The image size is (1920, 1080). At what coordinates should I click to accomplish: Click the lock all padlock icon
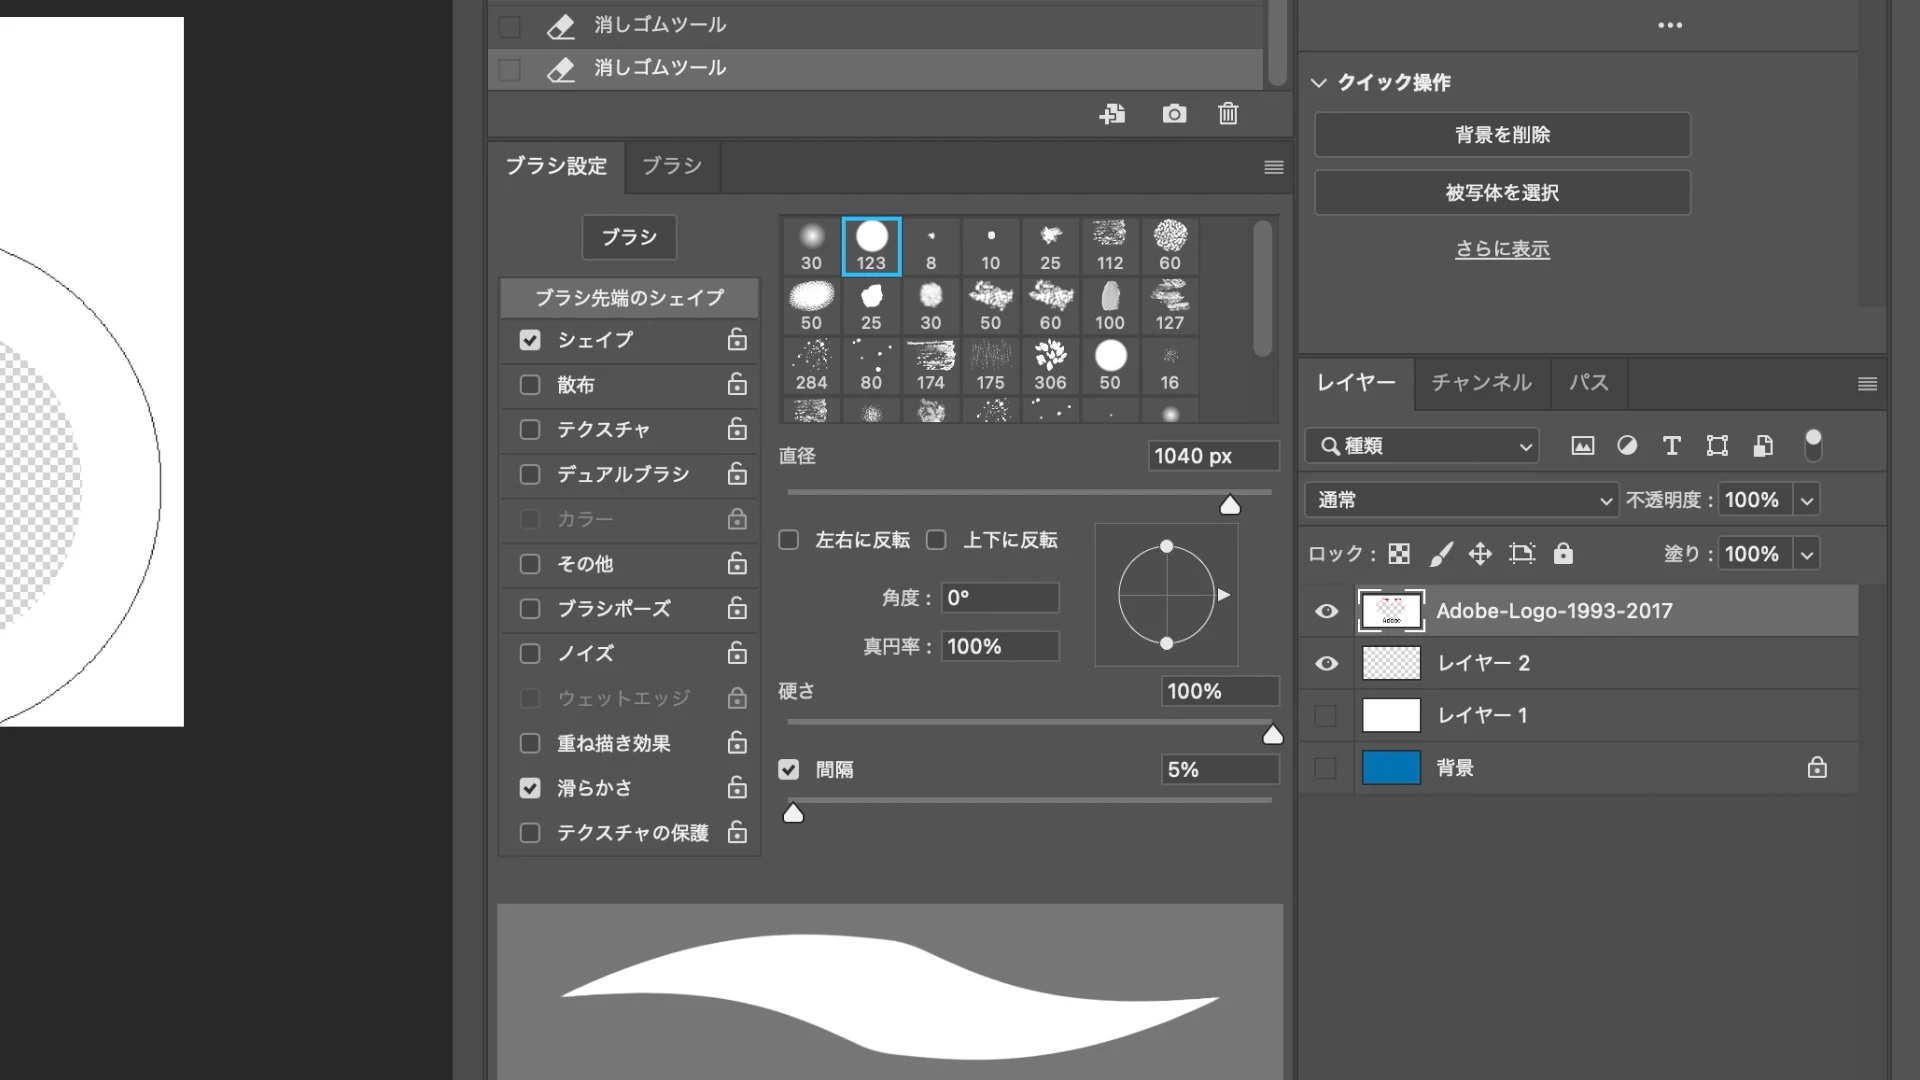pyautogui.click(x=1563, y=554)
